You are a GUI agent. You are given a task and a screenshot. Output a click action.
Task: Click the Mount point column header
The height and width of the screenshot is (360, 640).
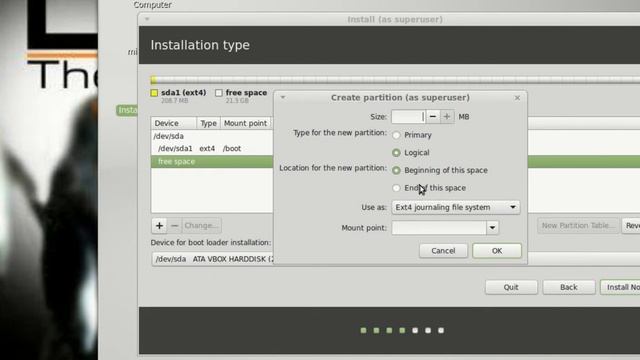[x=245, y=123]
